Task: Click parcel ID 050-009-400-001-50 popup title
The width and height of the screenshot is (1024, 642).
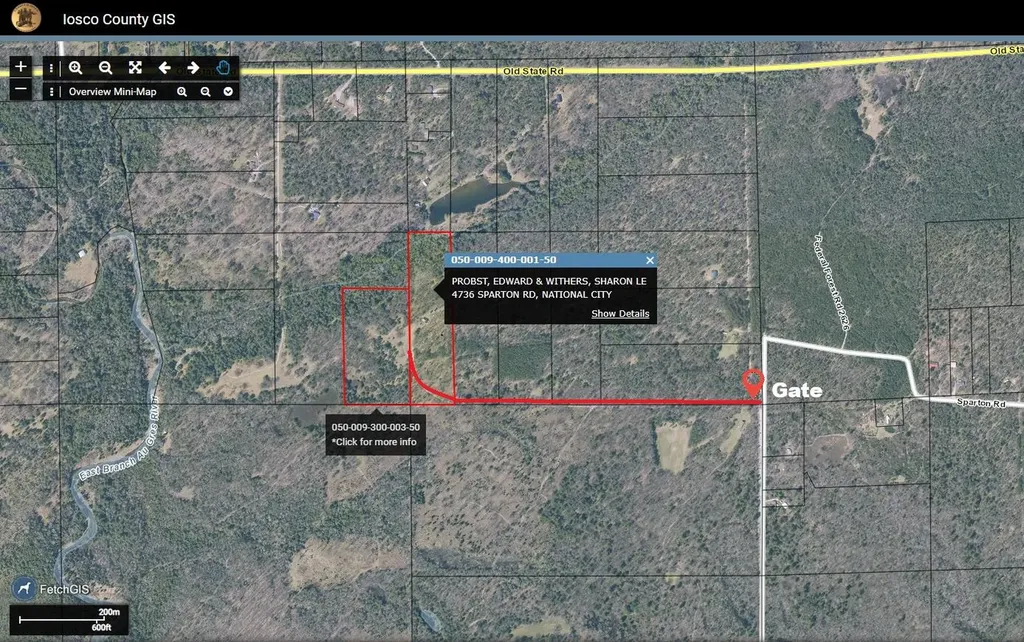Action: point(504,260)
